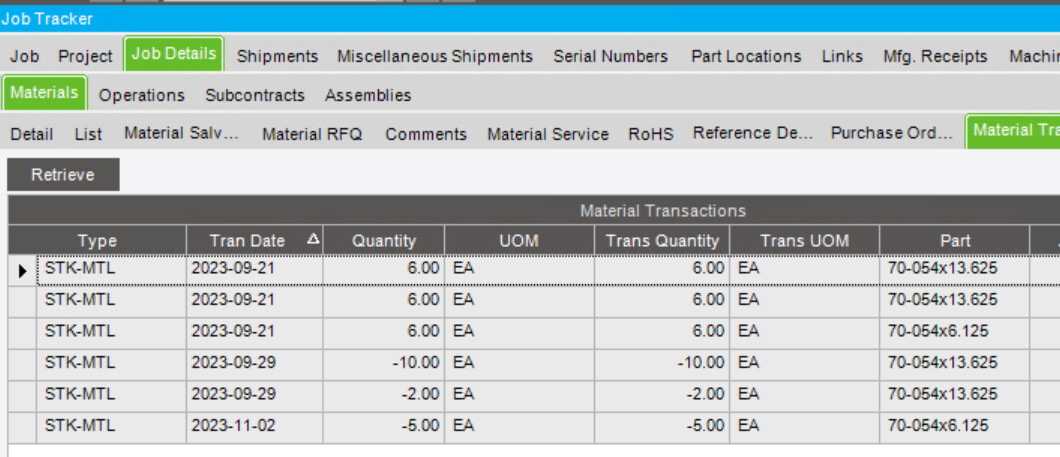Viewport: 1060px width, 457px height.
Task: Select row header of the last transaction
Action: tap(22, 426)
